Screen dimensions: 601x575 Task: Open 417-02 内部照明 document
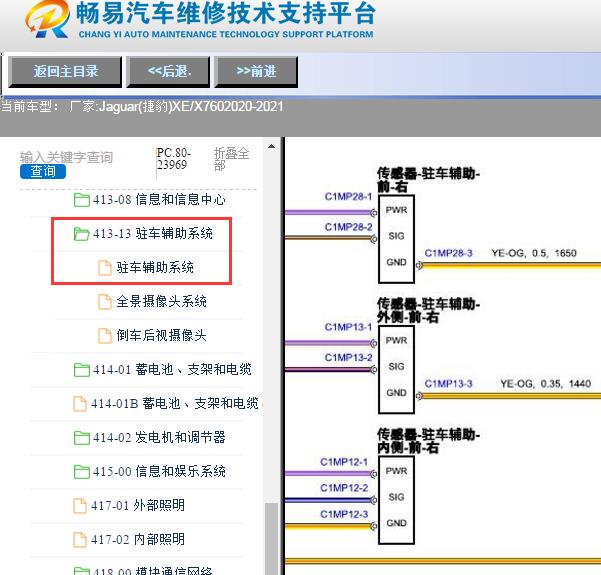pyautogui.click(x=138, y=540)
